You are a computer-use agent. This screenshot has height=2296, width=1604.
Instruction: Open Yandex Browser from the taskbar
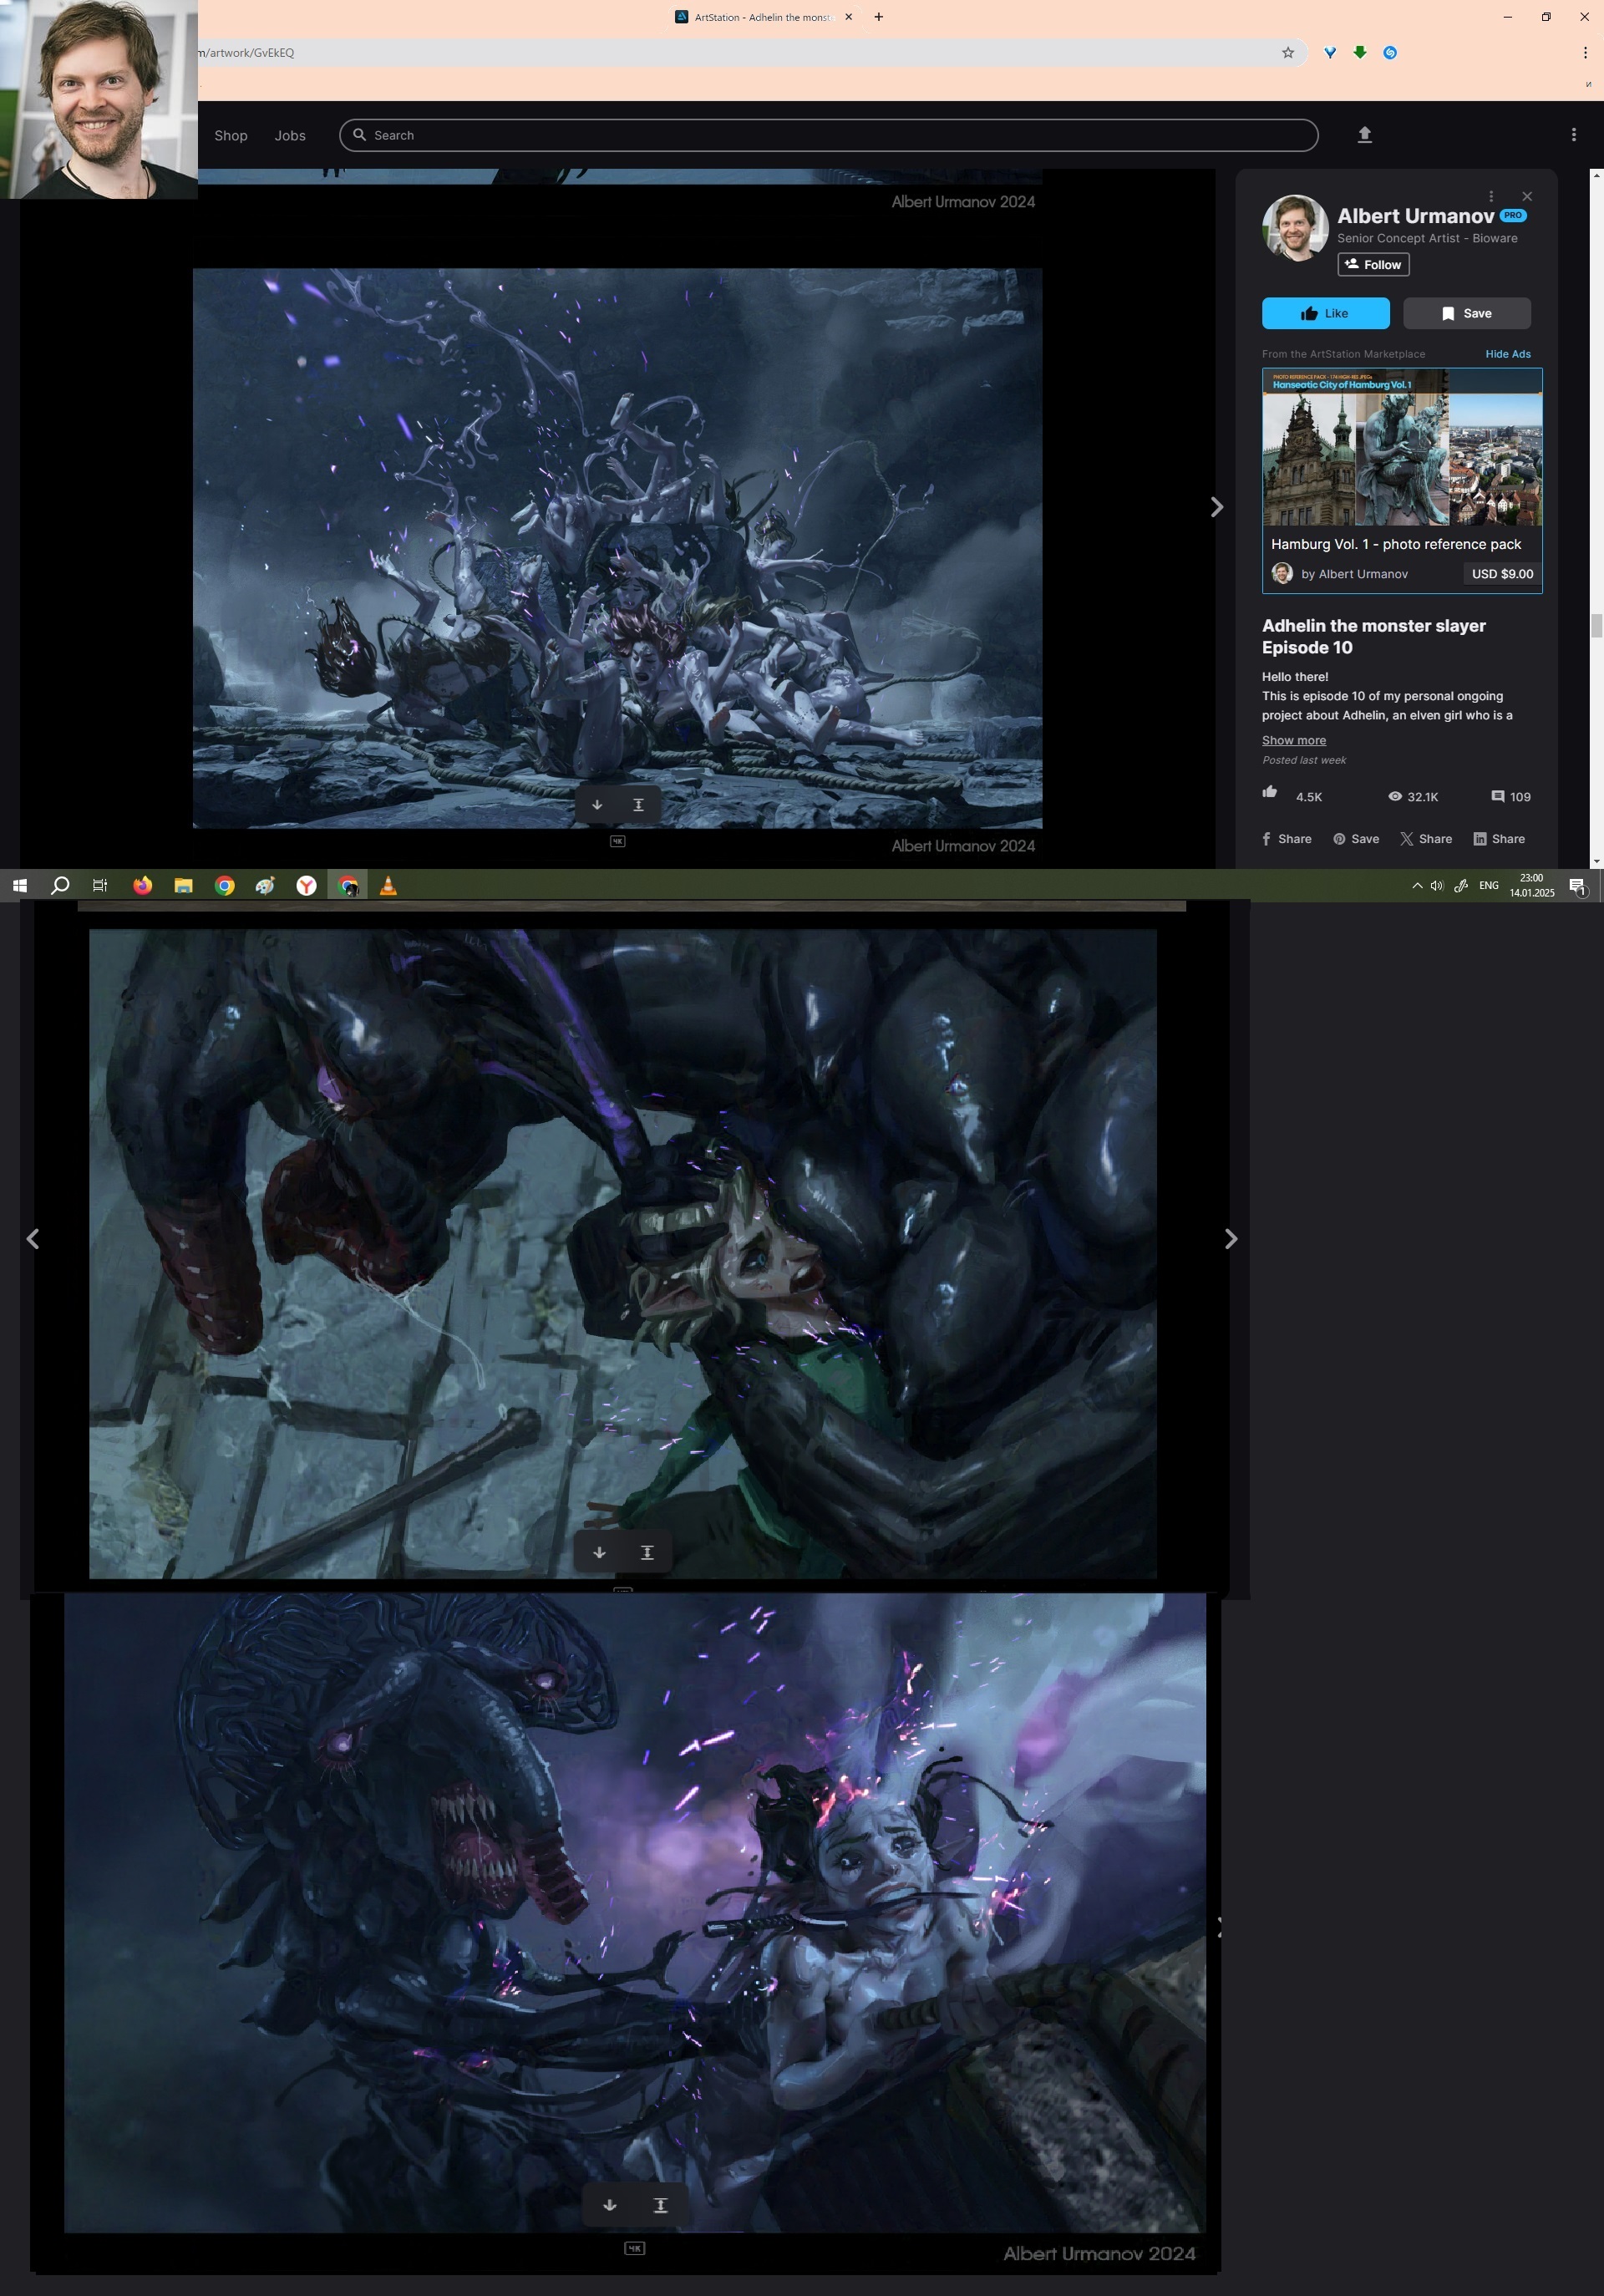point(306,885)
